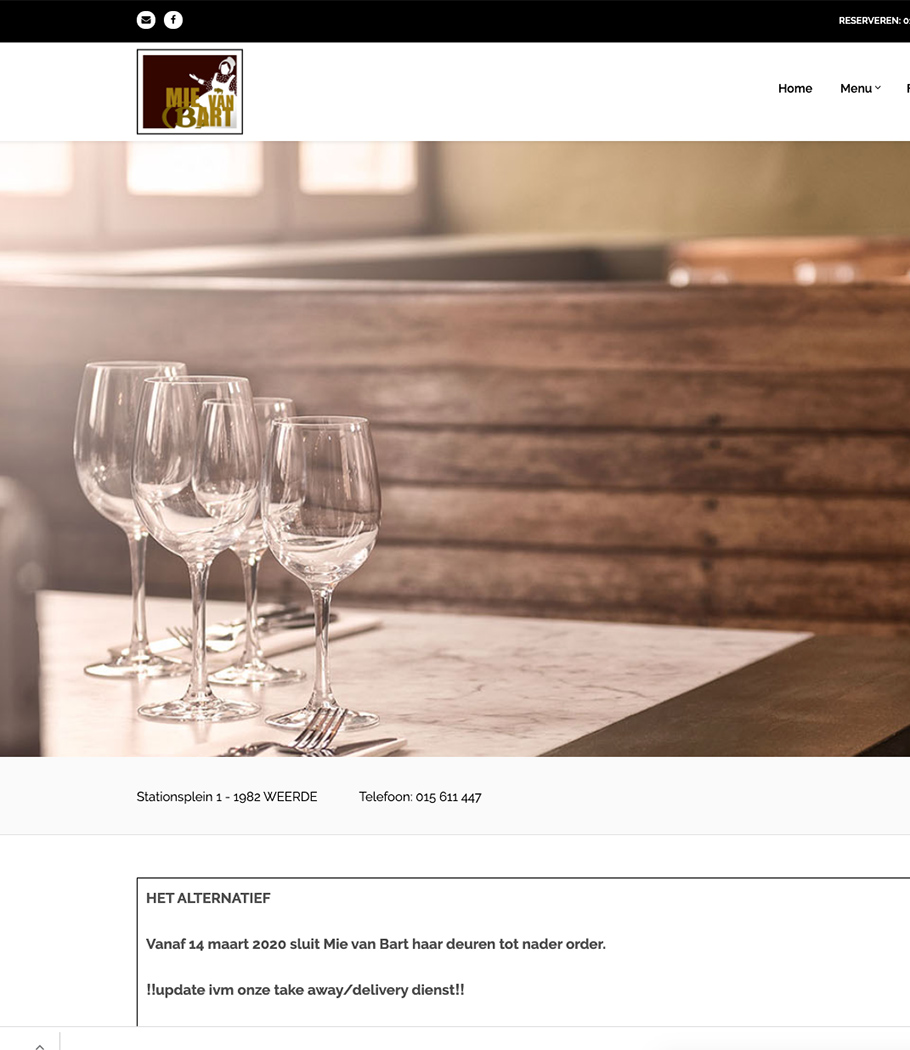This screenshot has width=910, height=1050.
Task: Click the Telefoon 015 611 447 number
Action: pos(420,797)
